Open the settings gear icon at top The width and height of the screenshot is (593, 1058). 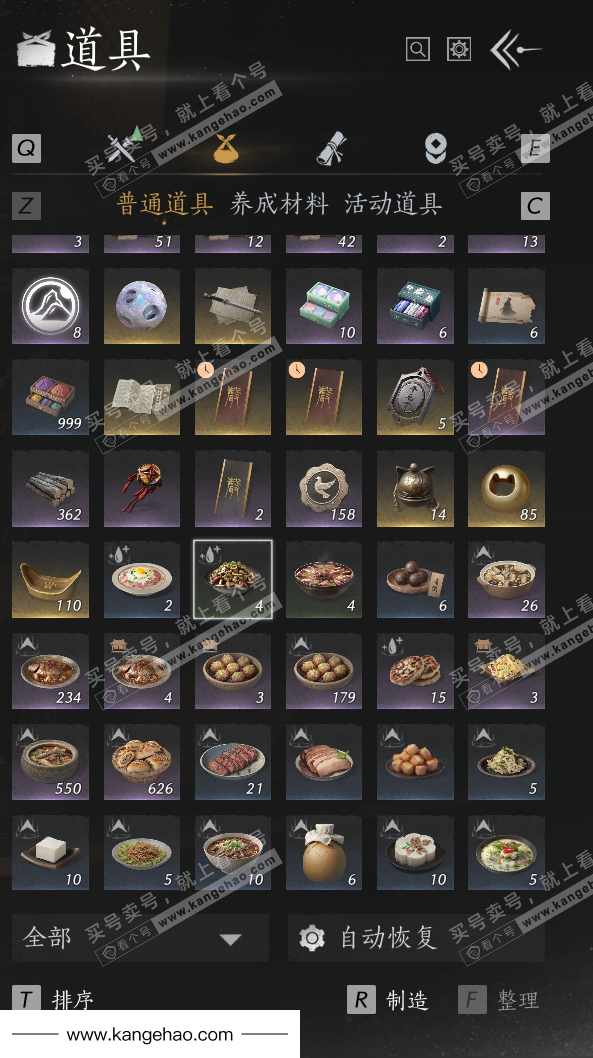click(x=459, y=49)
